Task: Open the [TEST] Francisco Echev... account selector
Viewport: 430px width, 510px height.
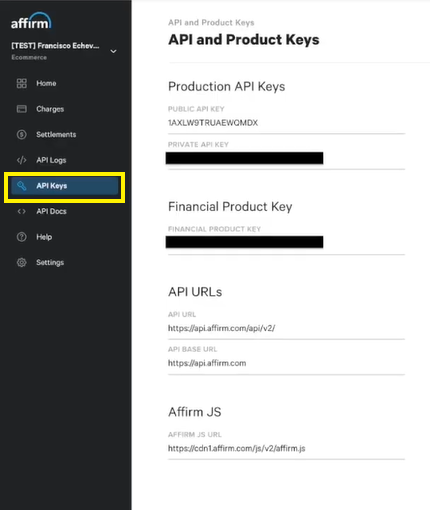Action: 55,46
